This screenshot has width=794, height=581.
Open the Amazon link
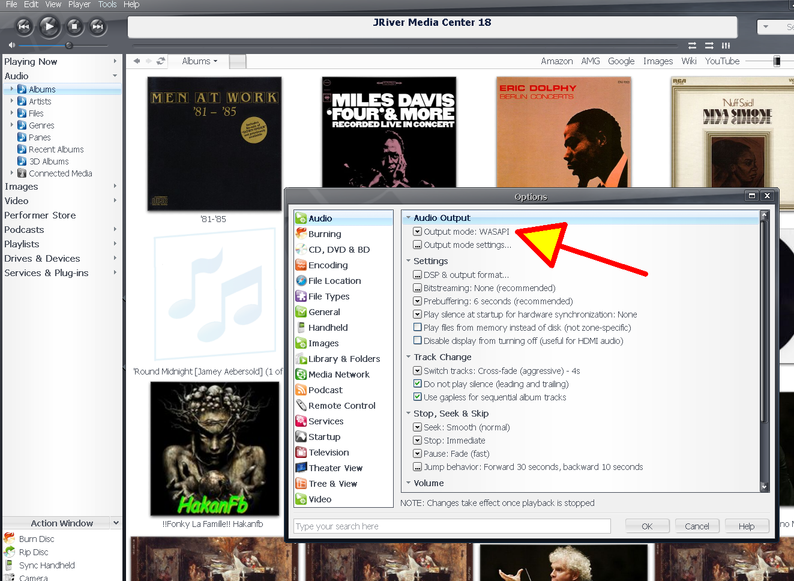pos(557,61)
